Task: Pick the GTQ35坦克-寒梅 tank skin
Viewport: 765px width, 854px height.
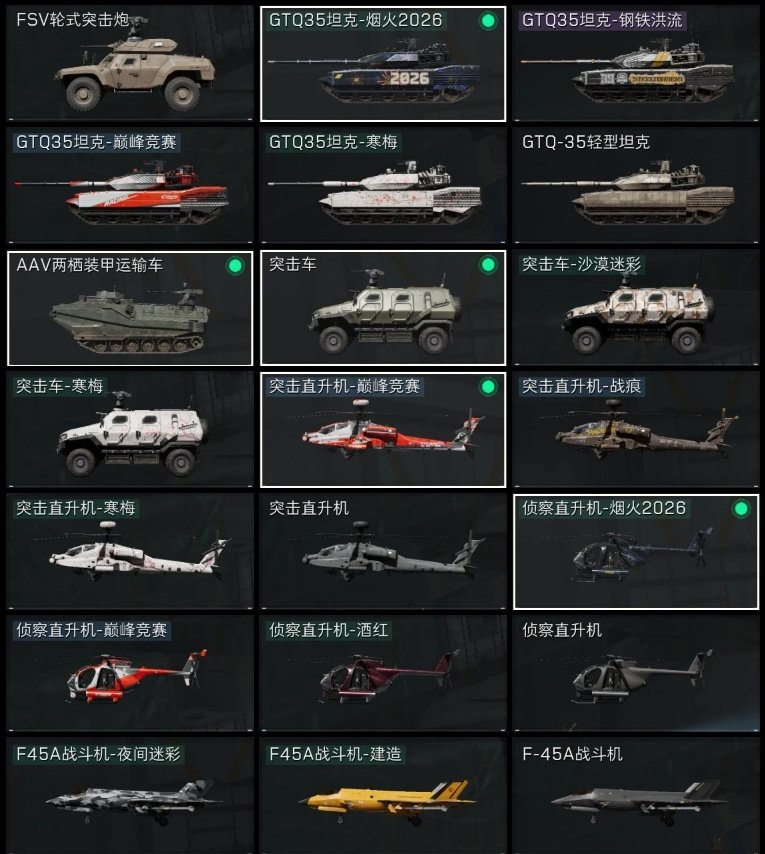Action: 383,186
